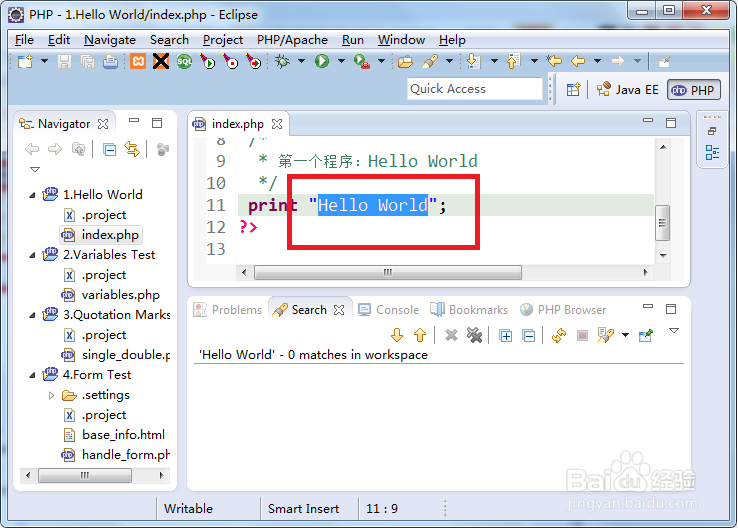Click the Save toolbar icon
The height and width of the screenshot is (530, 738).
64,61
